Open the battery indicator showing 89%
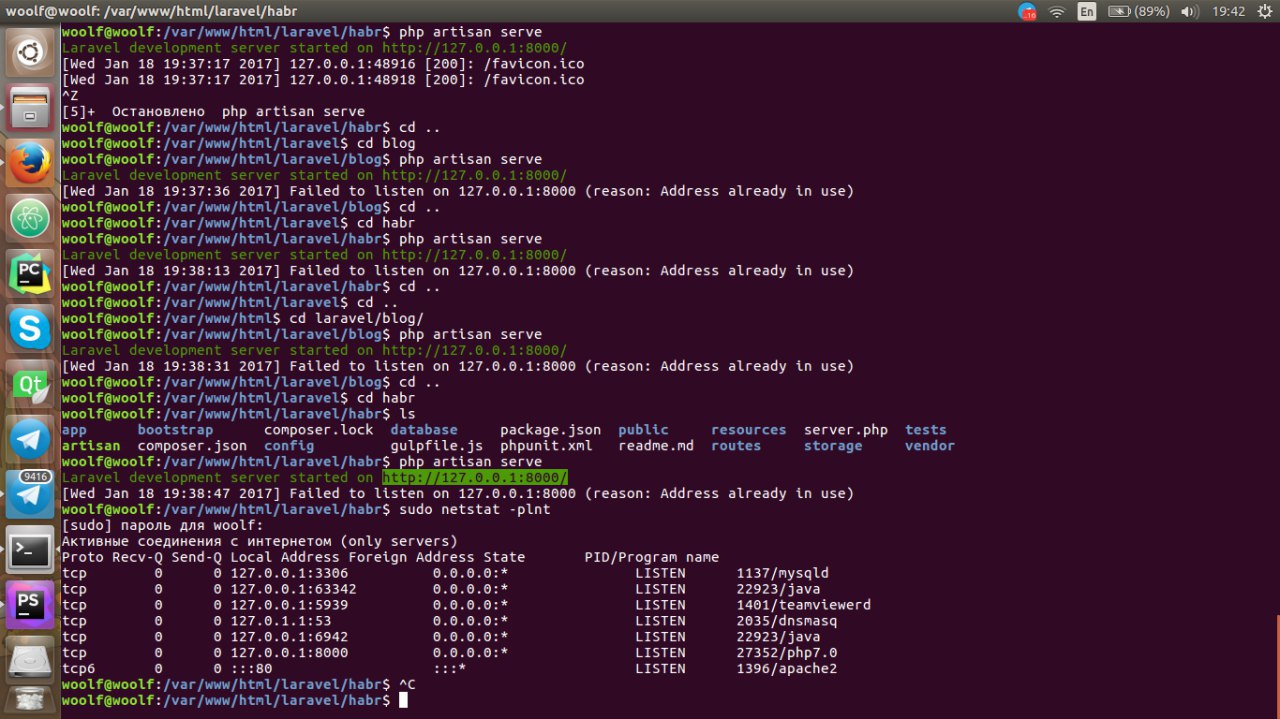 [1138, 11]
